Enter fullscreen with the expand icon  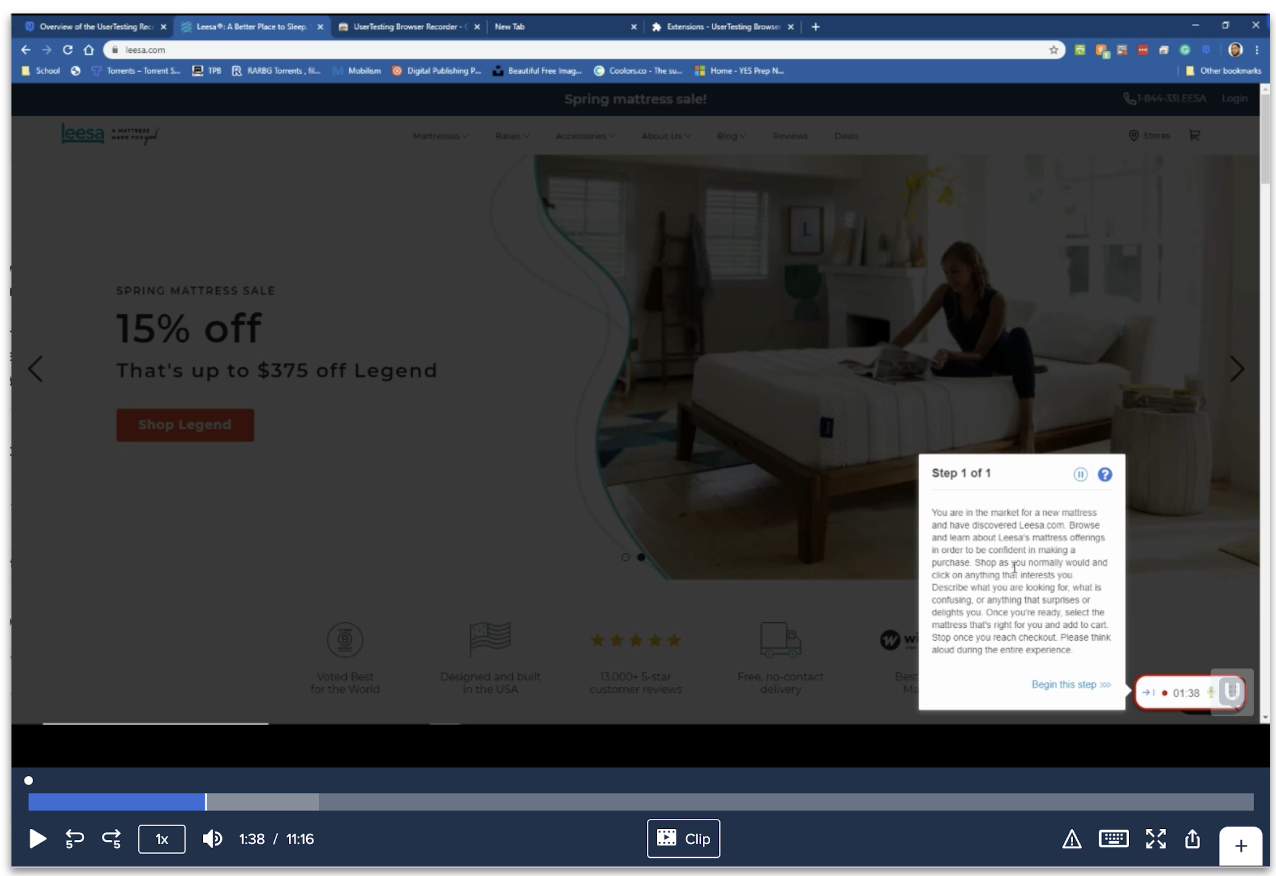pyautogui.click(x=1156, y=839)
